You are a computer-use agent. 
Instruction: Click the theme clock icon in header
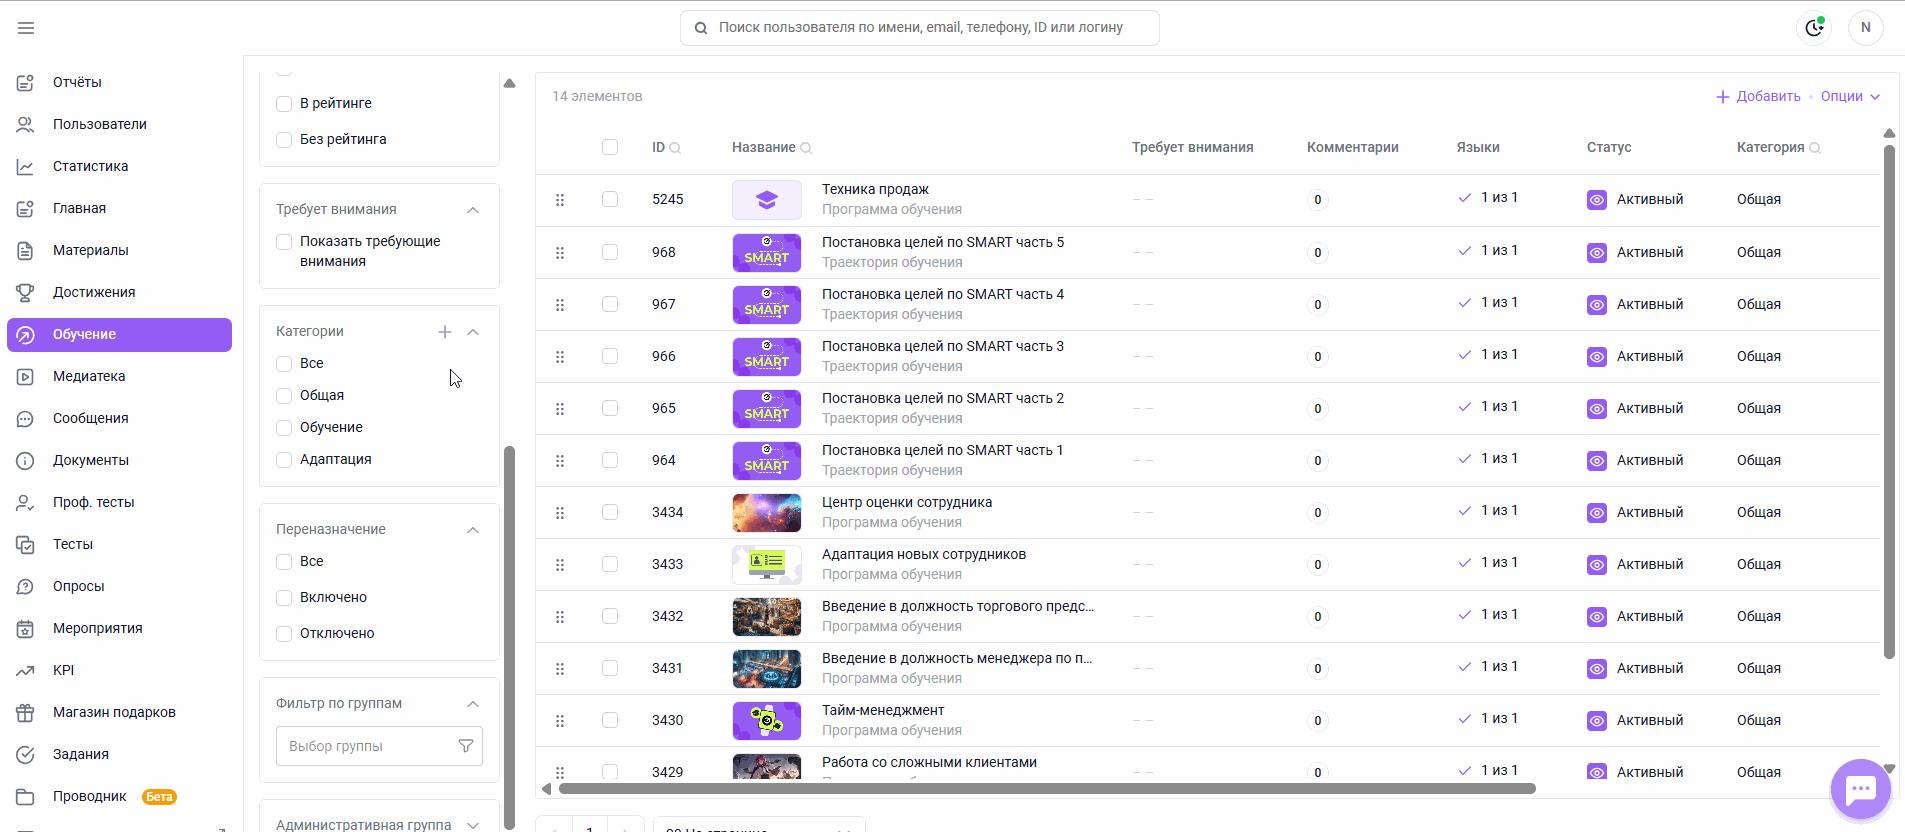[1814, 28]
